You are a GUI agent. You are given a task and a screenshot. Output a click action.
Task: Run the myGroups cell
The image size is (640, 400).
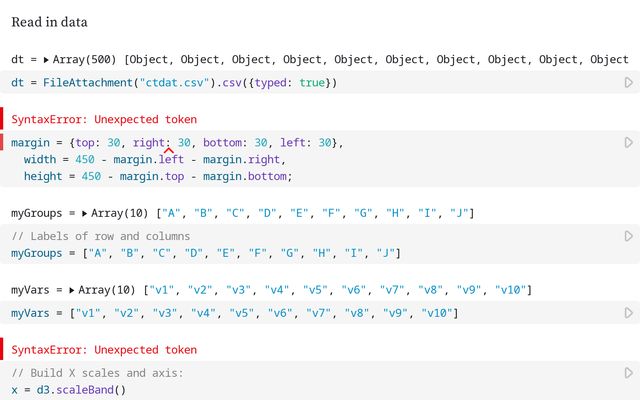tap(629, 236)
